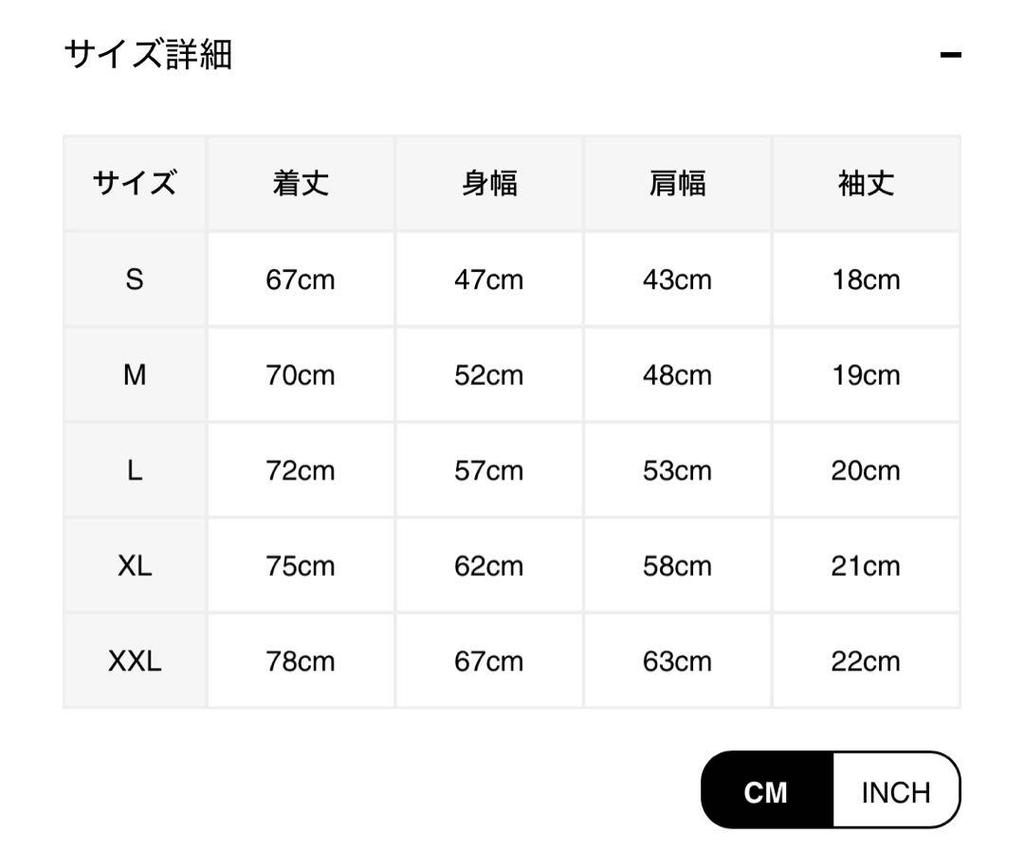Select the S size row label
Image resolution: width=1024 pixels, height=867 pixels.
click(x=135, y=280)
